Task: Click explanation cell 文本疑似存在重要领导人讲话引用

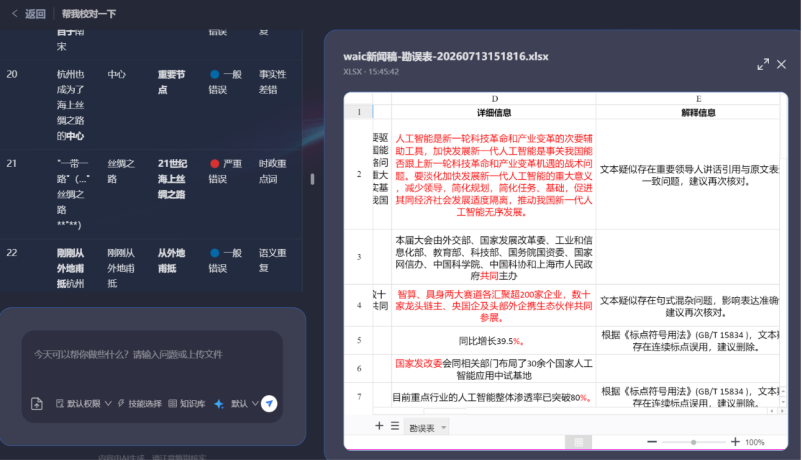Action: click(x=688, y=175)
